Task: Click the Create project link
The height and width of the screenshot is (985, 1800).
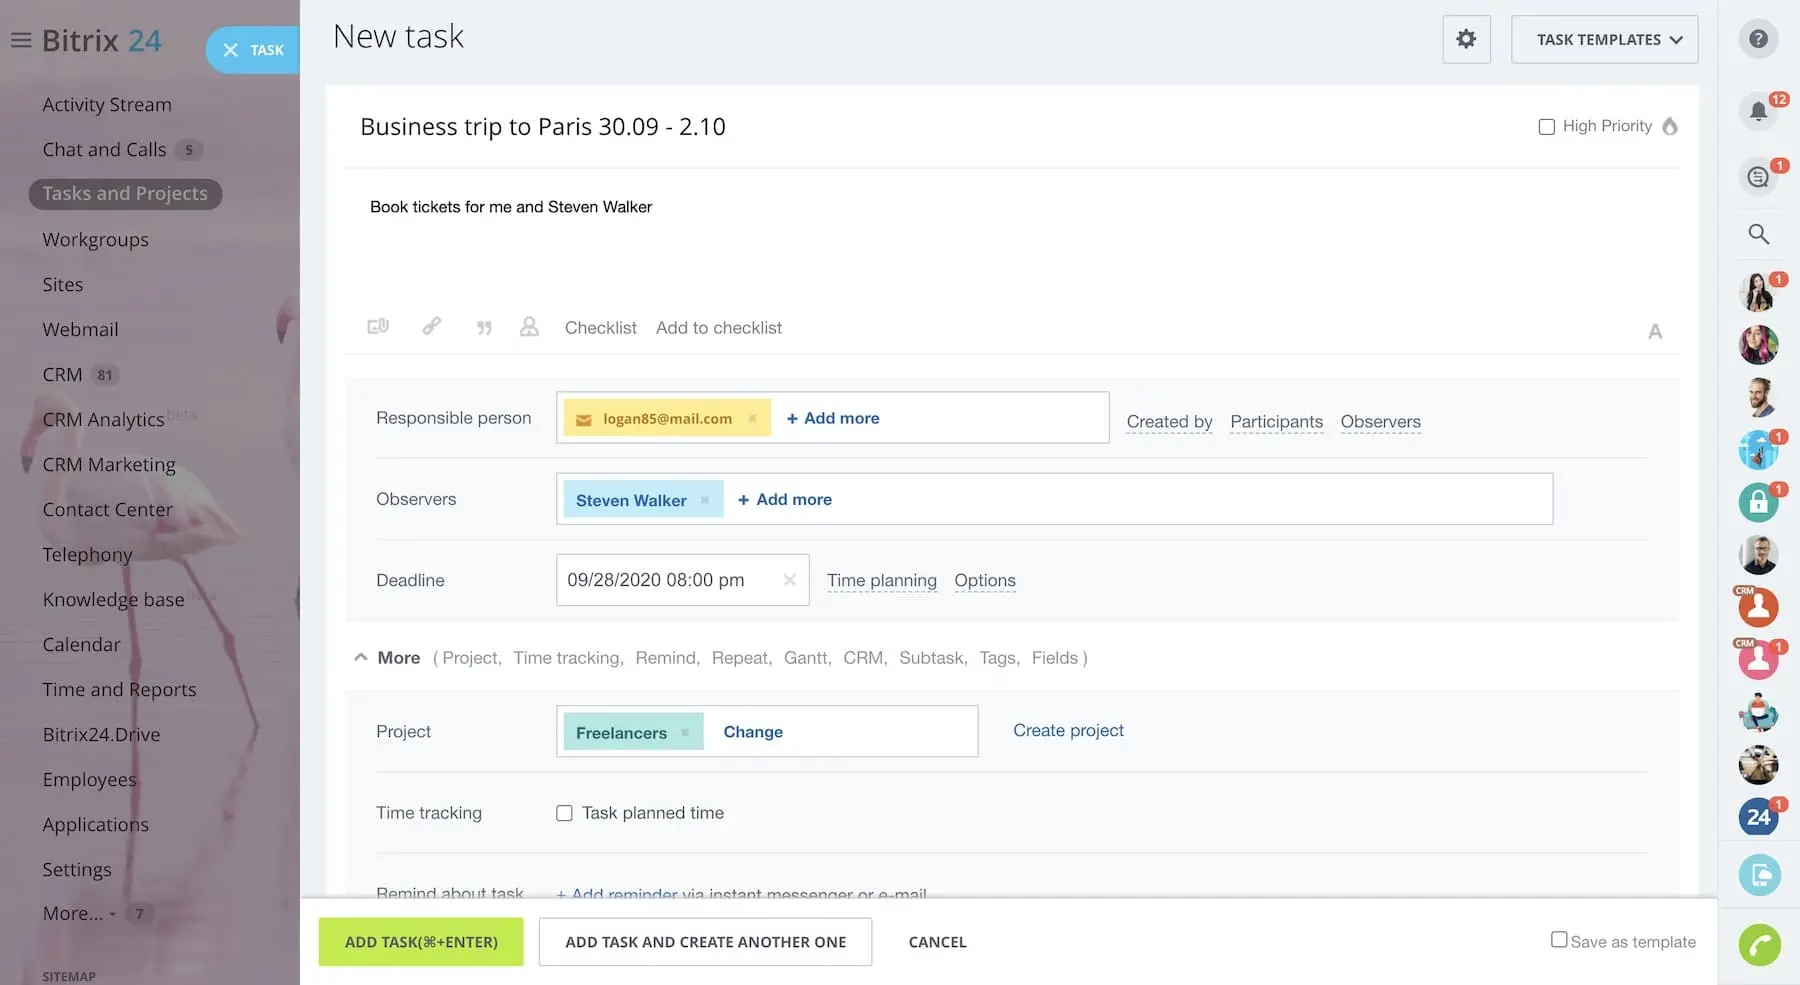Action: (1068, 730)
